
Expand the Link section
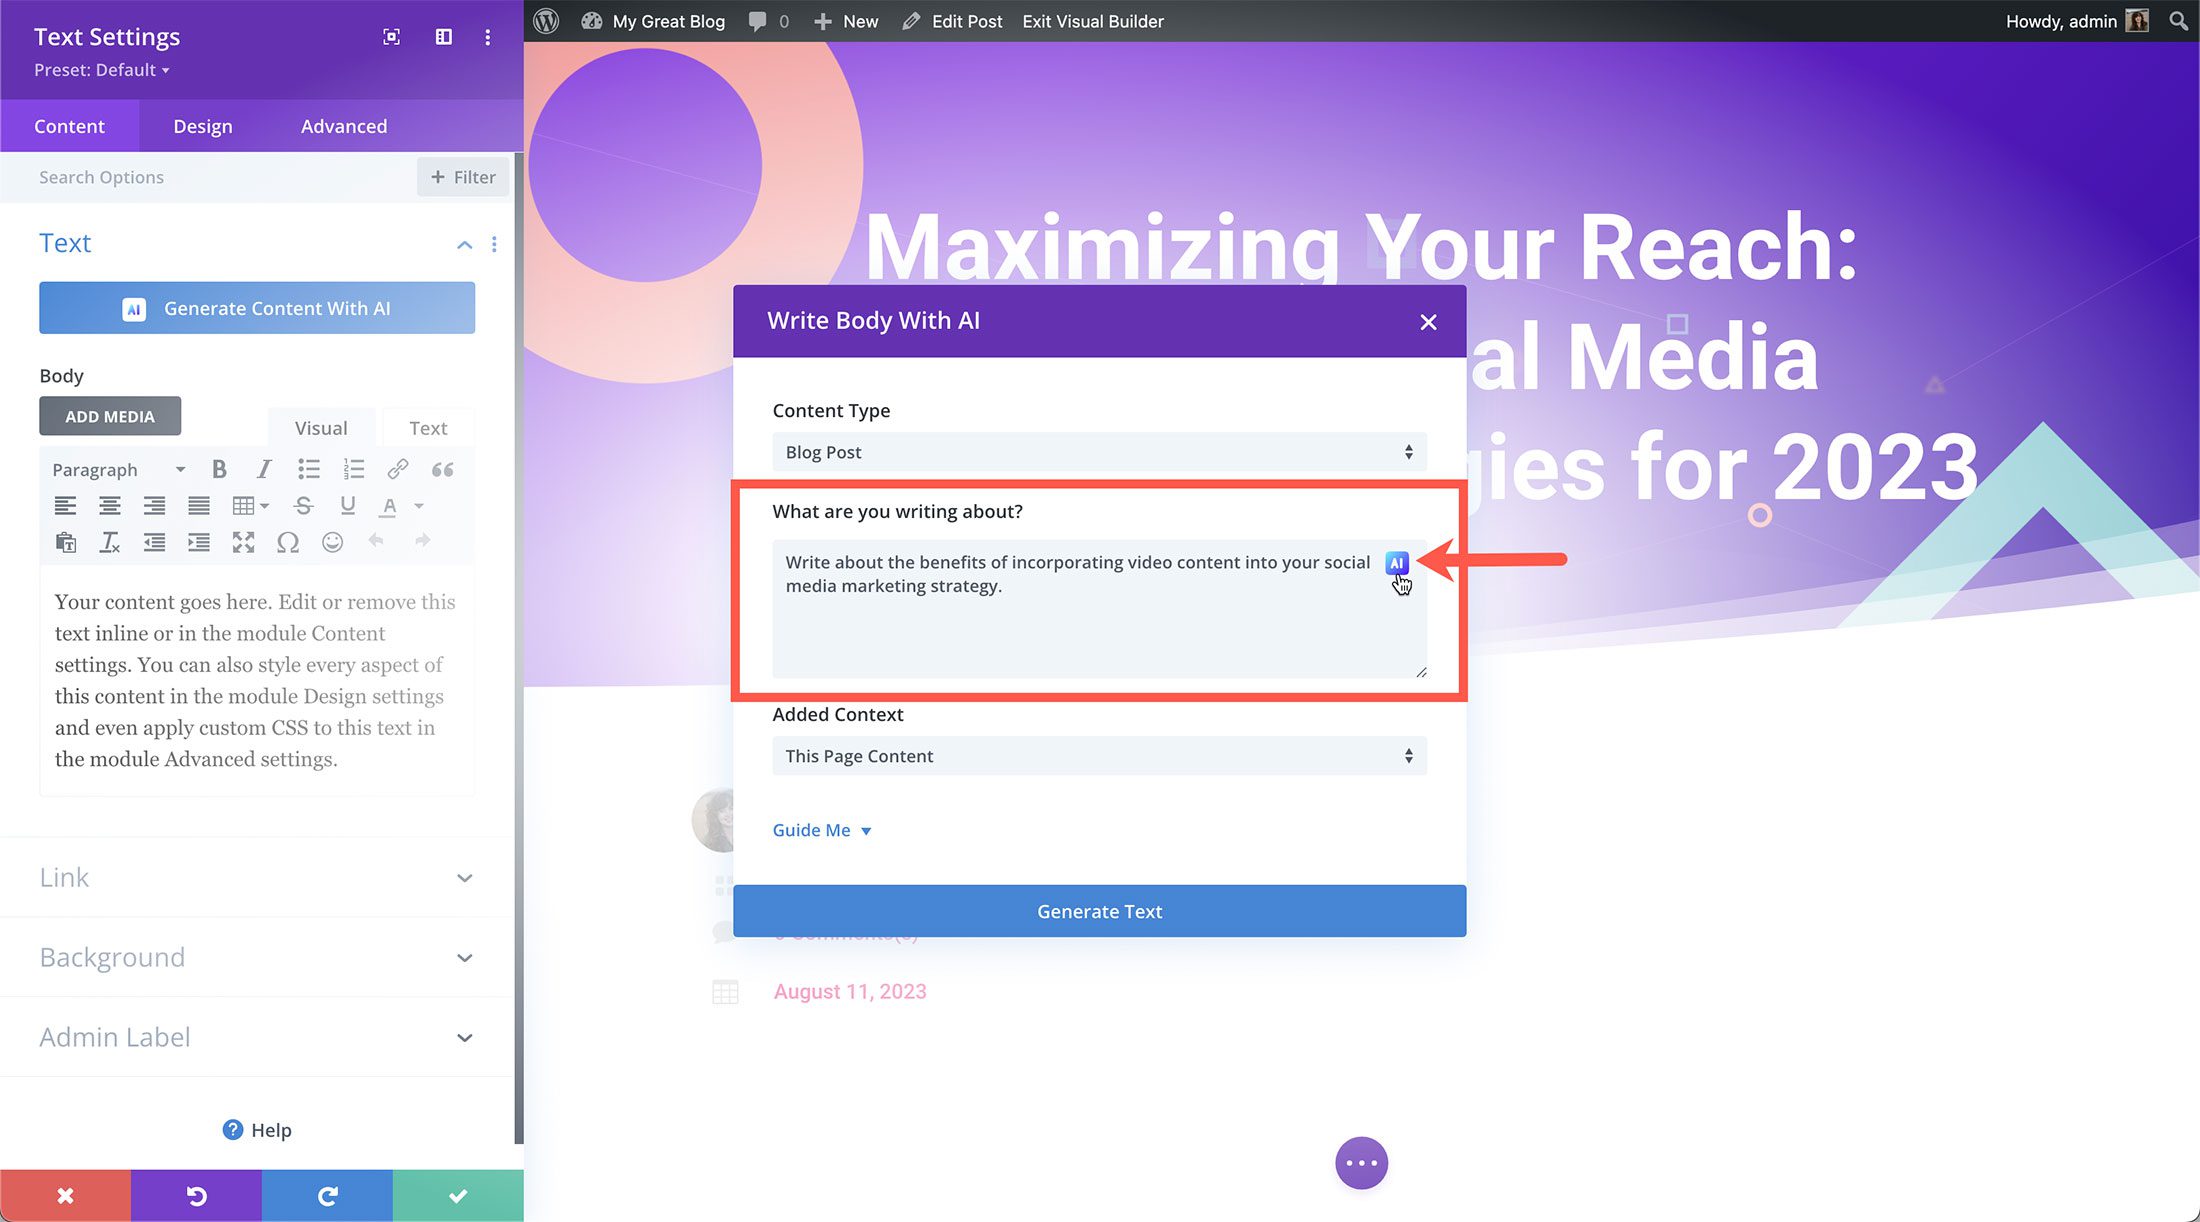pyautogui.click(x=256, y=876)
